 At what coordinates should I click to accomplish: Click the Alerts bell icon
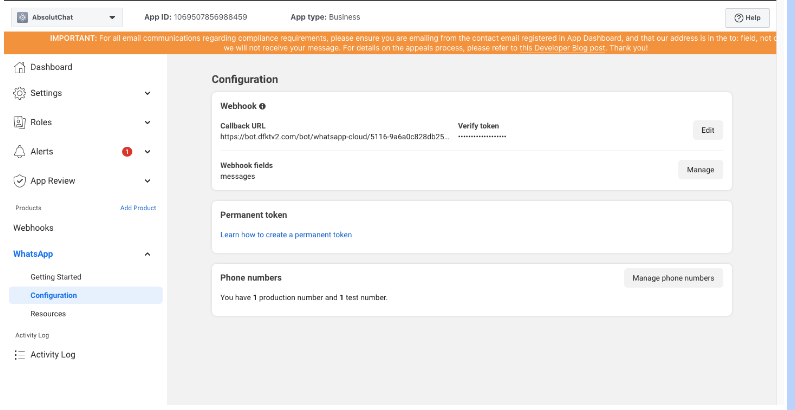pyautogui.click(x=19, y=152)
